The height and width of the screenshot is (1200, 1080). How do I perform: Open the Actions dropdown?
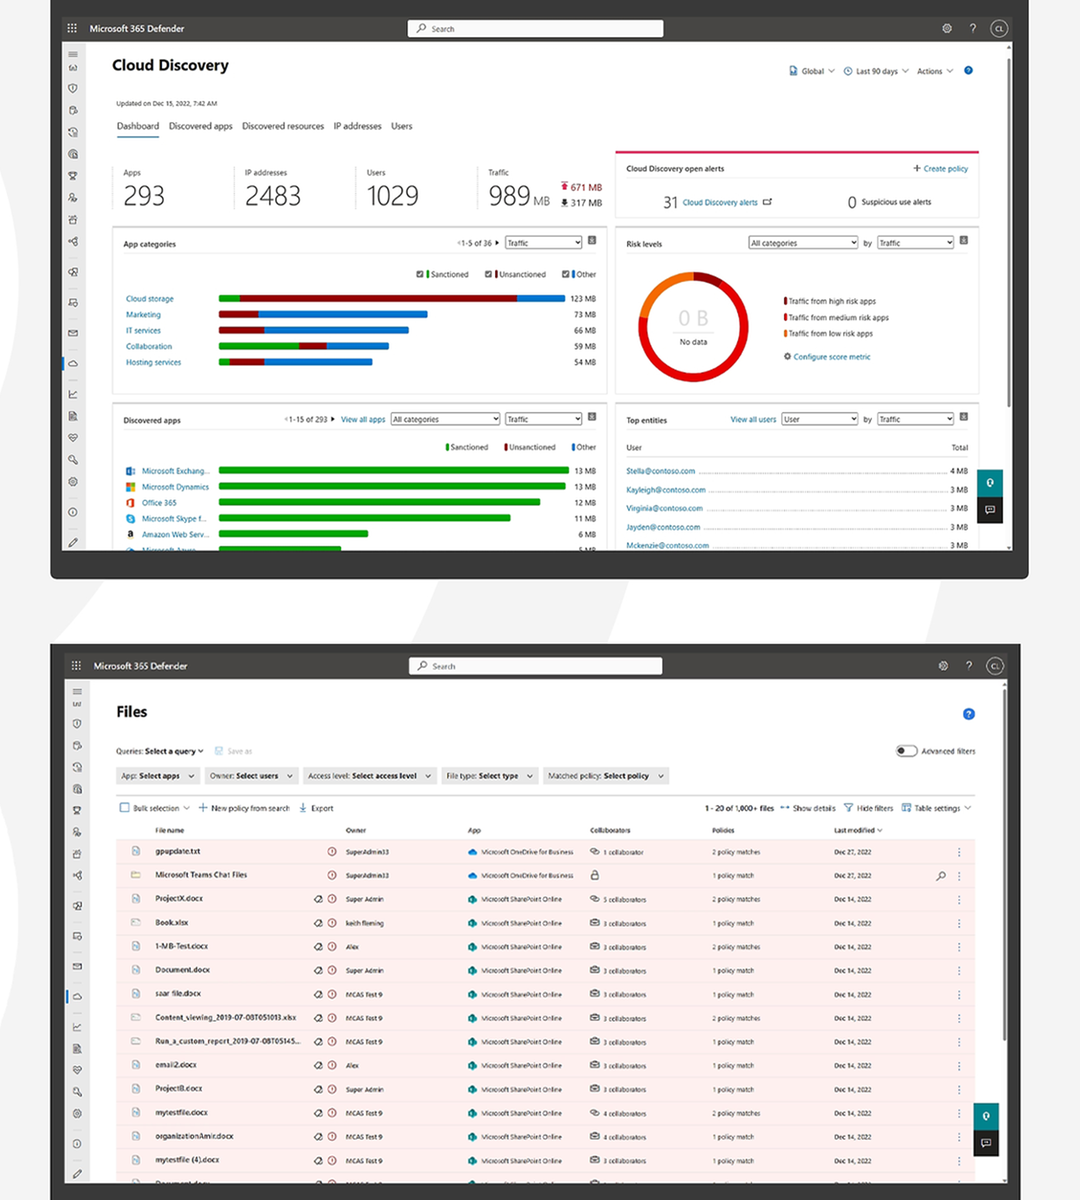(x=935, y=71)
